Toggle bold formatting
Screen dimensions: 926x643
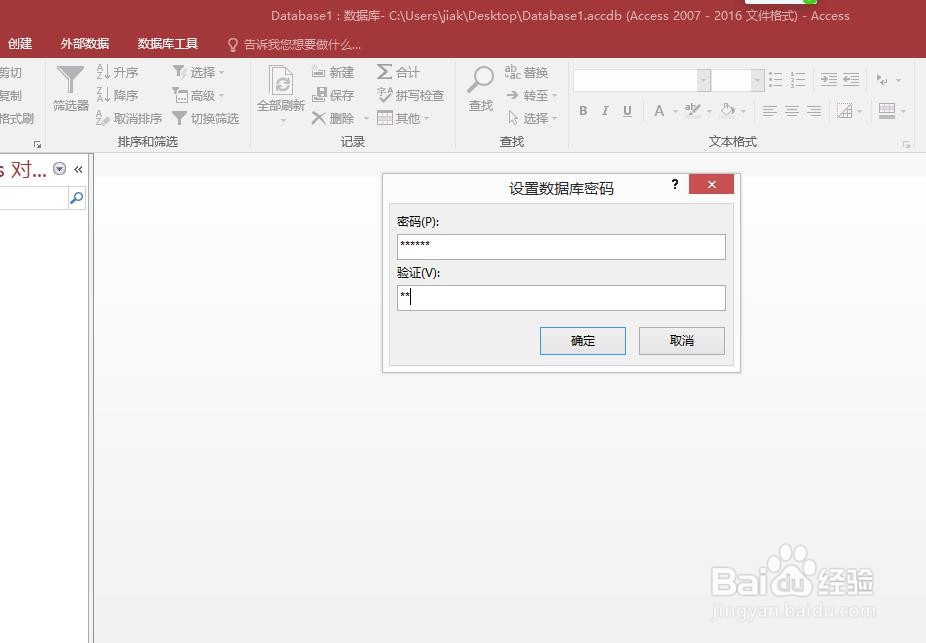click(583, 110)
